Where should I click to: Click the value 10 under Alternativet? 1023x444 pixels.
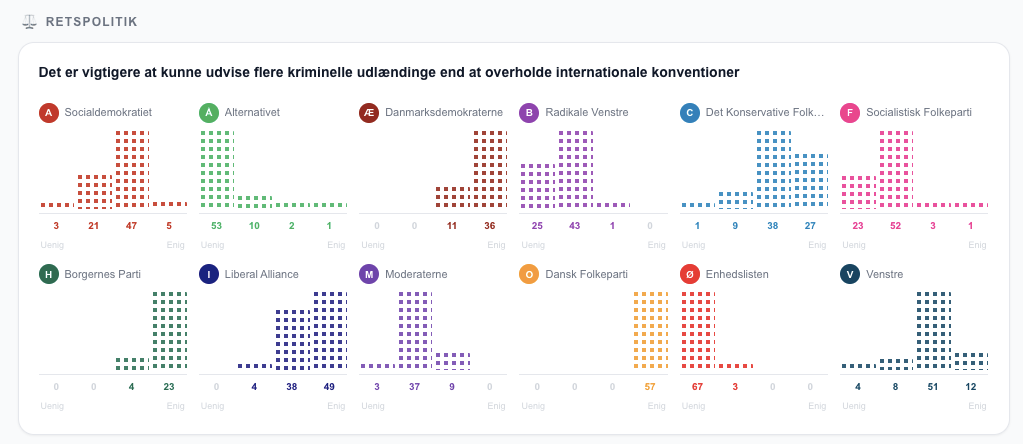pyautogui.click(x=254, y=226)
